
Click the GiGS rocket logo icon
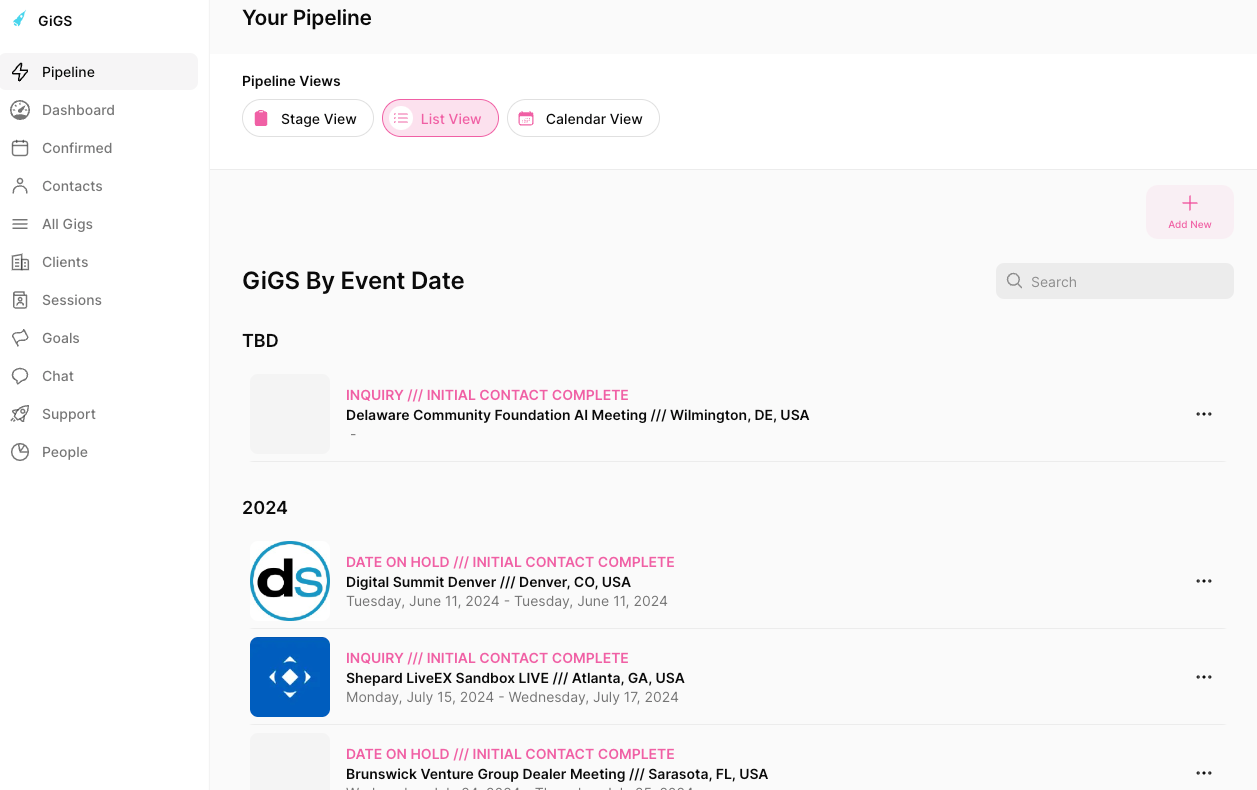coord(19,20)
